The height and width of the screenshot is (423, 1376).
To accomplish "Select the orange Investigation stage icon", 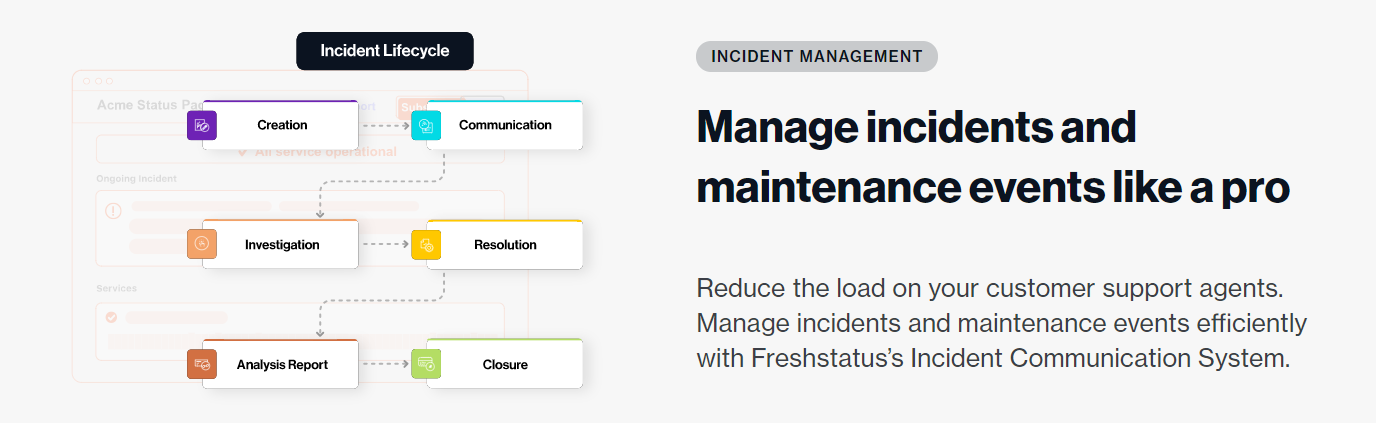I will pyautogui.click(x=202, y=244).
